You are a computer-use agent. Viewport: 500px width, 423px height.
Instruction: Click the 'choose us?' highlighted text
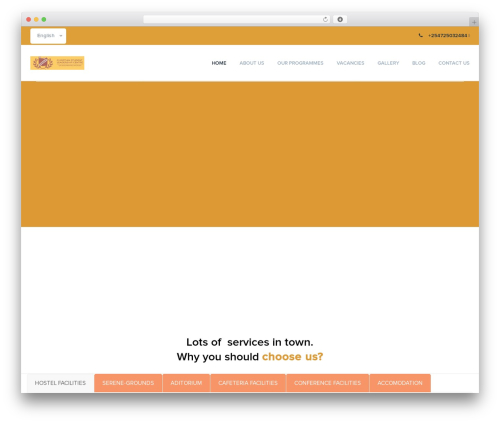point(292,357)
